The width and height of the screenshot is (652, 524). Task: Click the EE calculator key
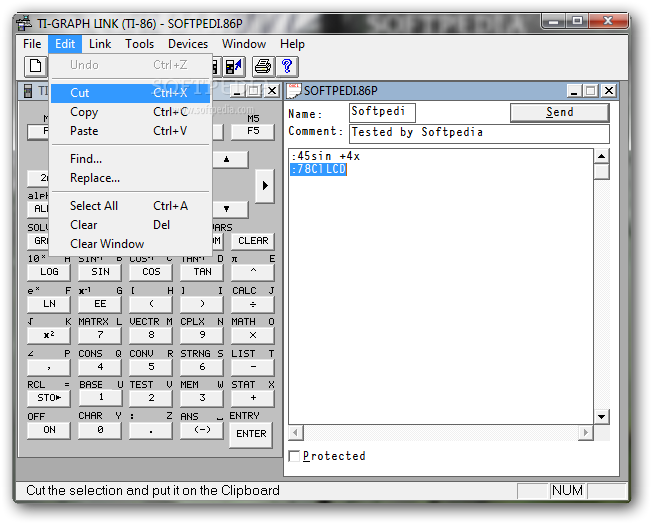[x=100, y=304]
